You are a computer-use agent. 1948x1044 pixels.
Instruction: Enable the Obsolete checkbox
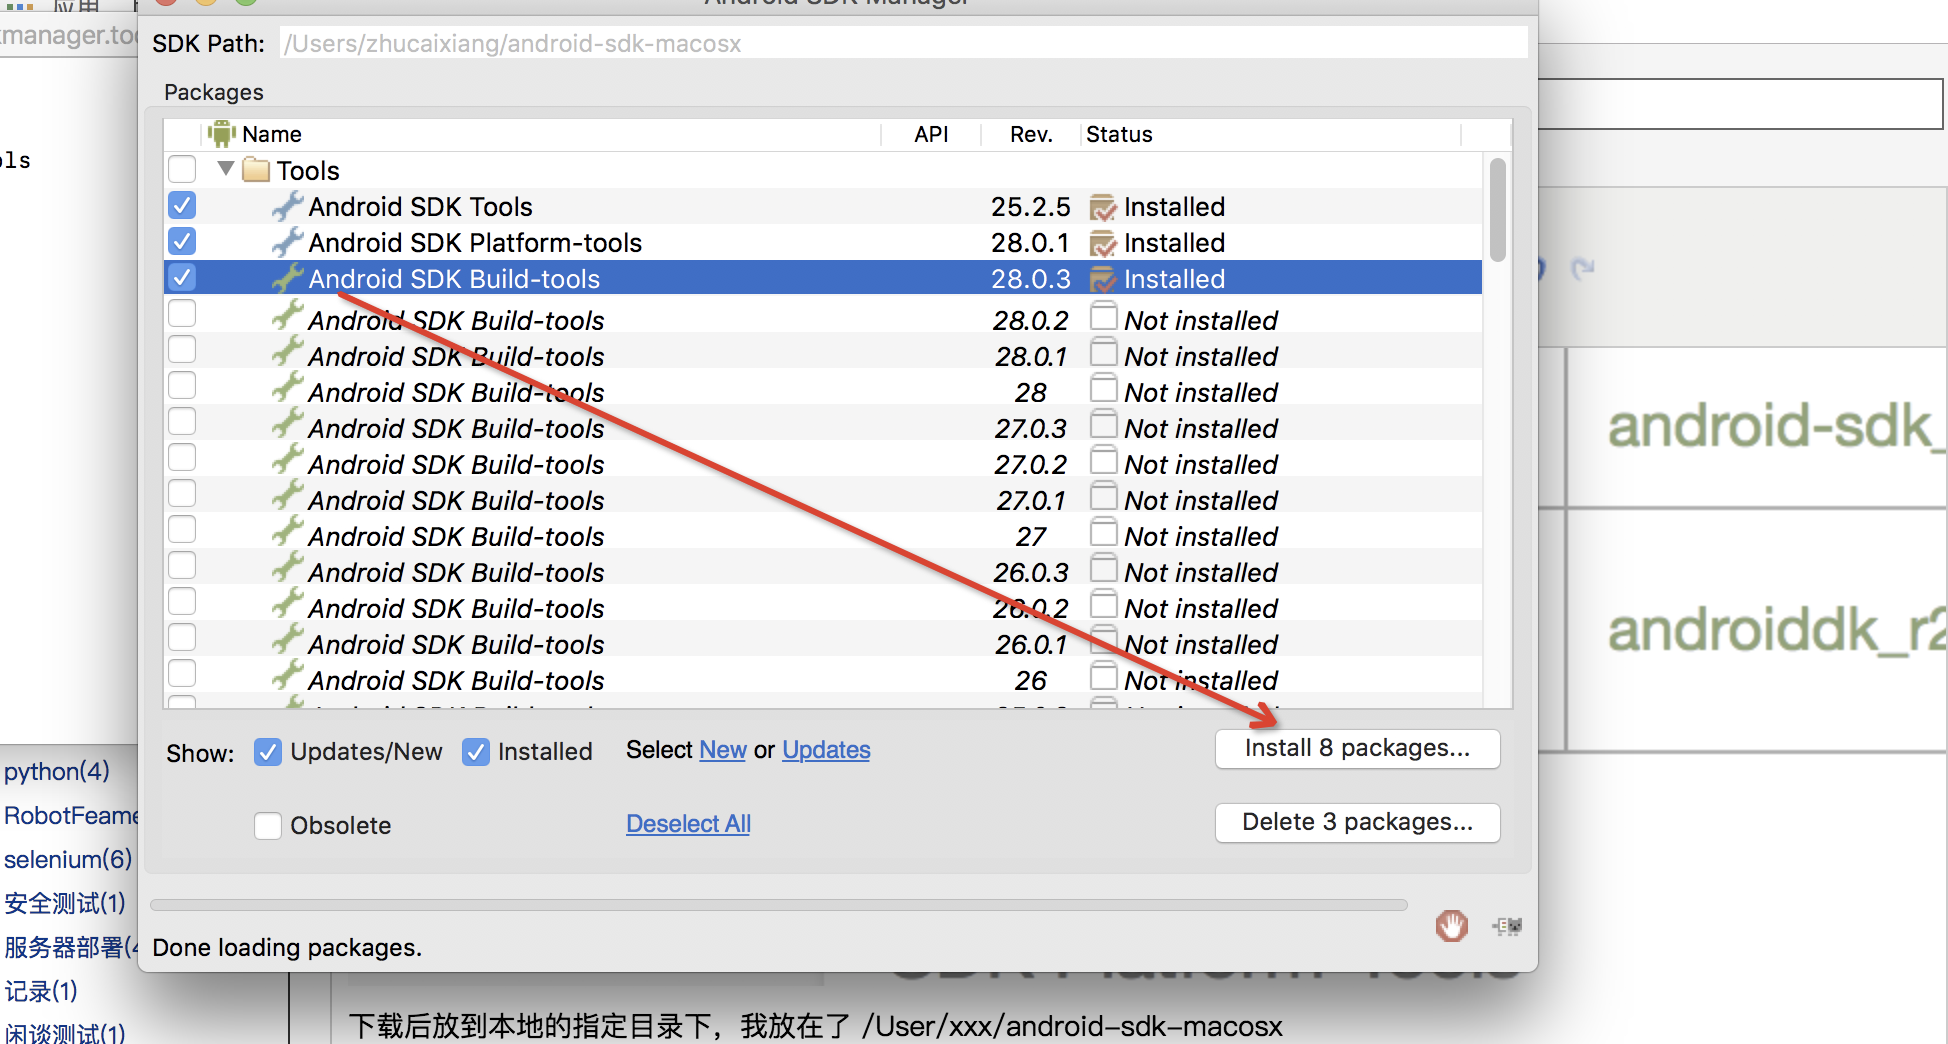tap(267, 825)
